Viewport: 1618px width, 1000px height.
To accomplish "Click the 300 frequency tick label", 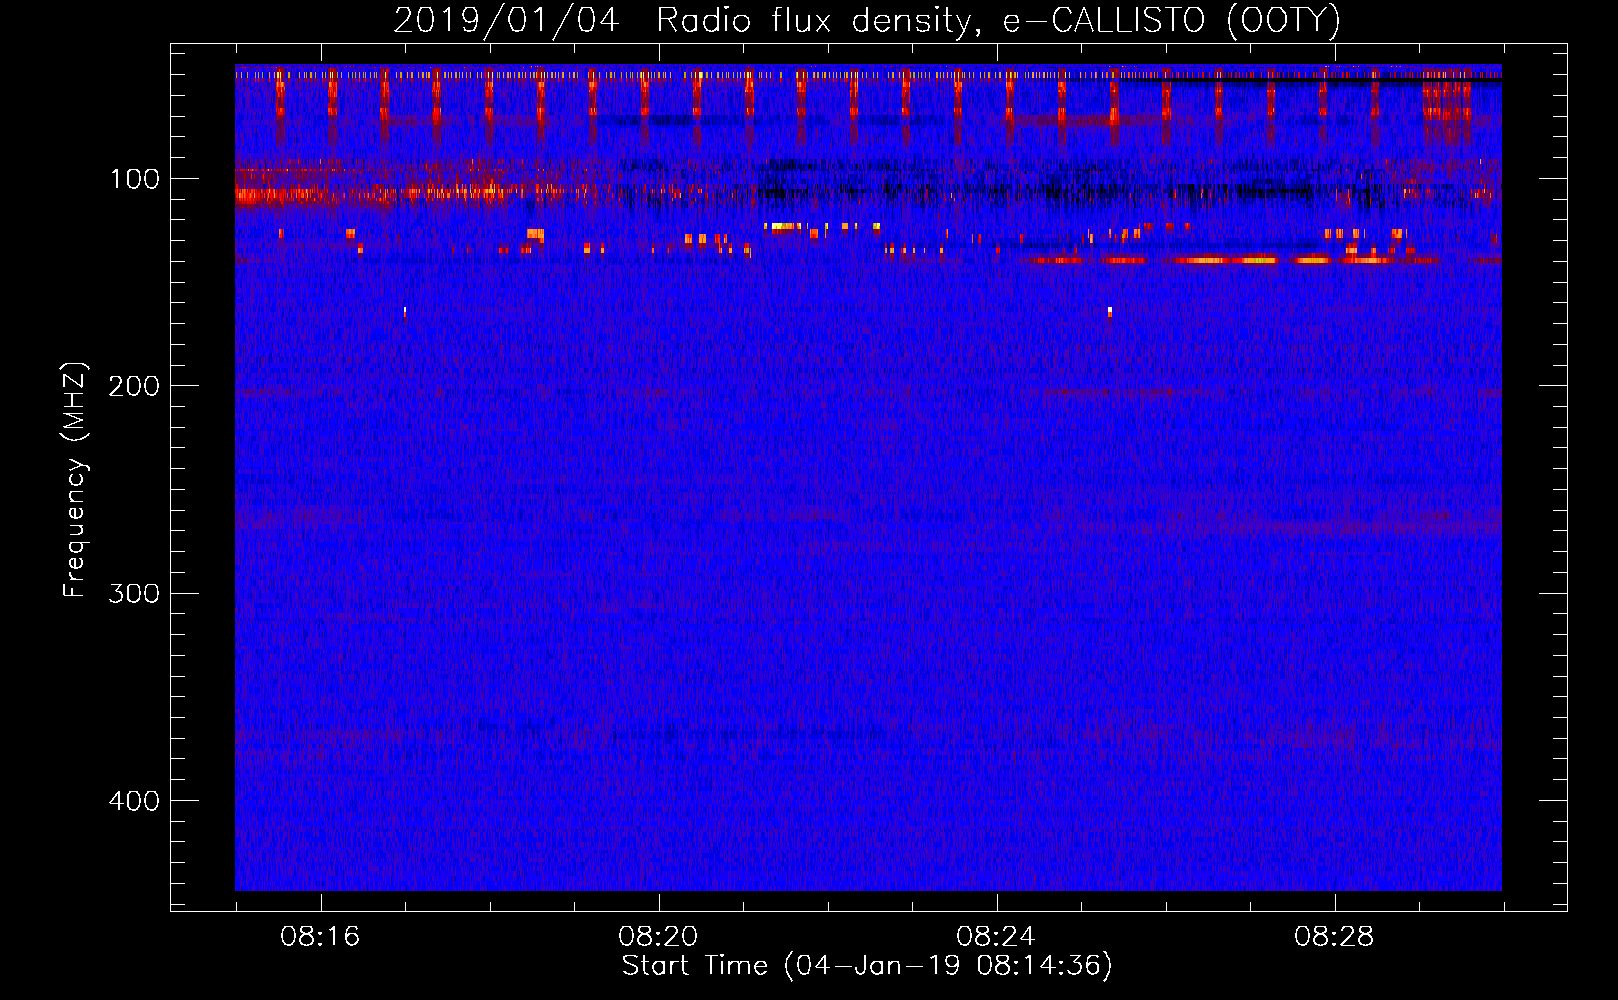I will (134, 593).
